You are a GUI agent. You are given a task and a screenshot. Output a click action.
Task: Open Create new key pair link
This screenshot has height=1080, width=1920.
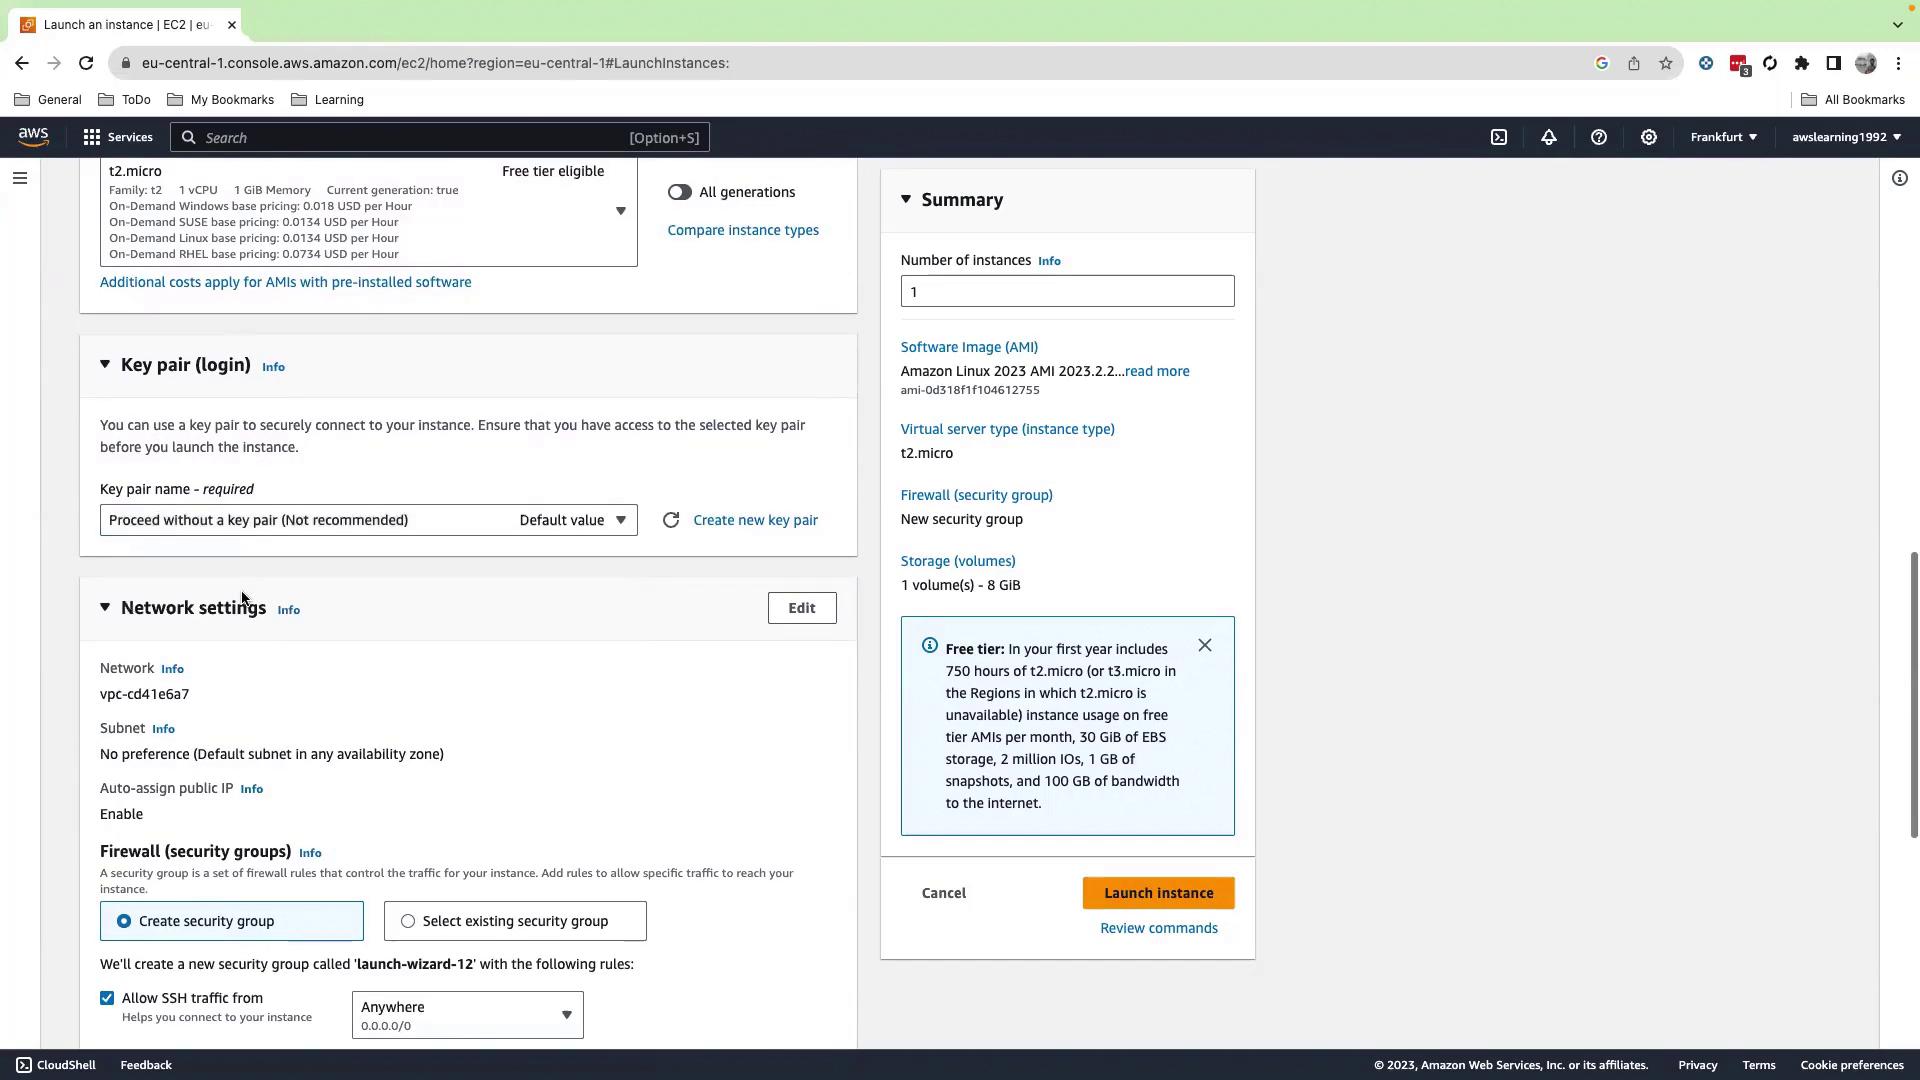click(x=755, y=520)
